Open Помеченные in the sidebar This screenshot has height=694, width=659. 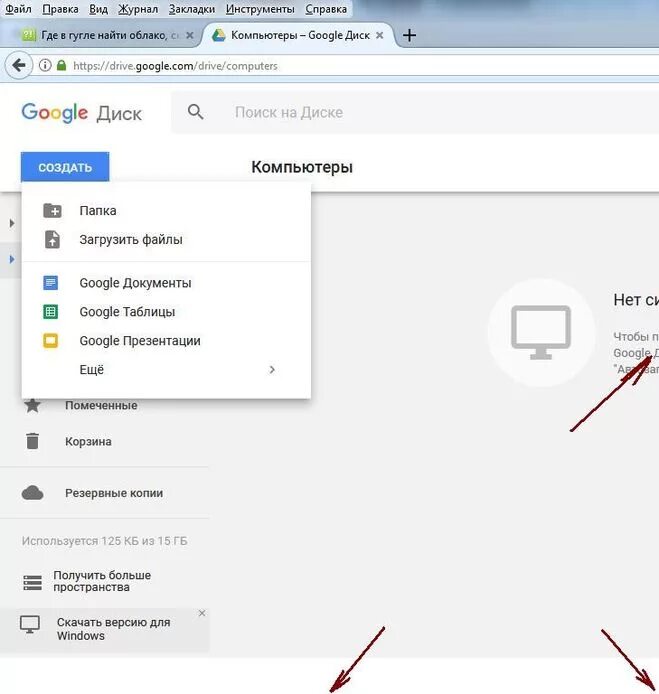pyautogui.click(x=101, y=405)
